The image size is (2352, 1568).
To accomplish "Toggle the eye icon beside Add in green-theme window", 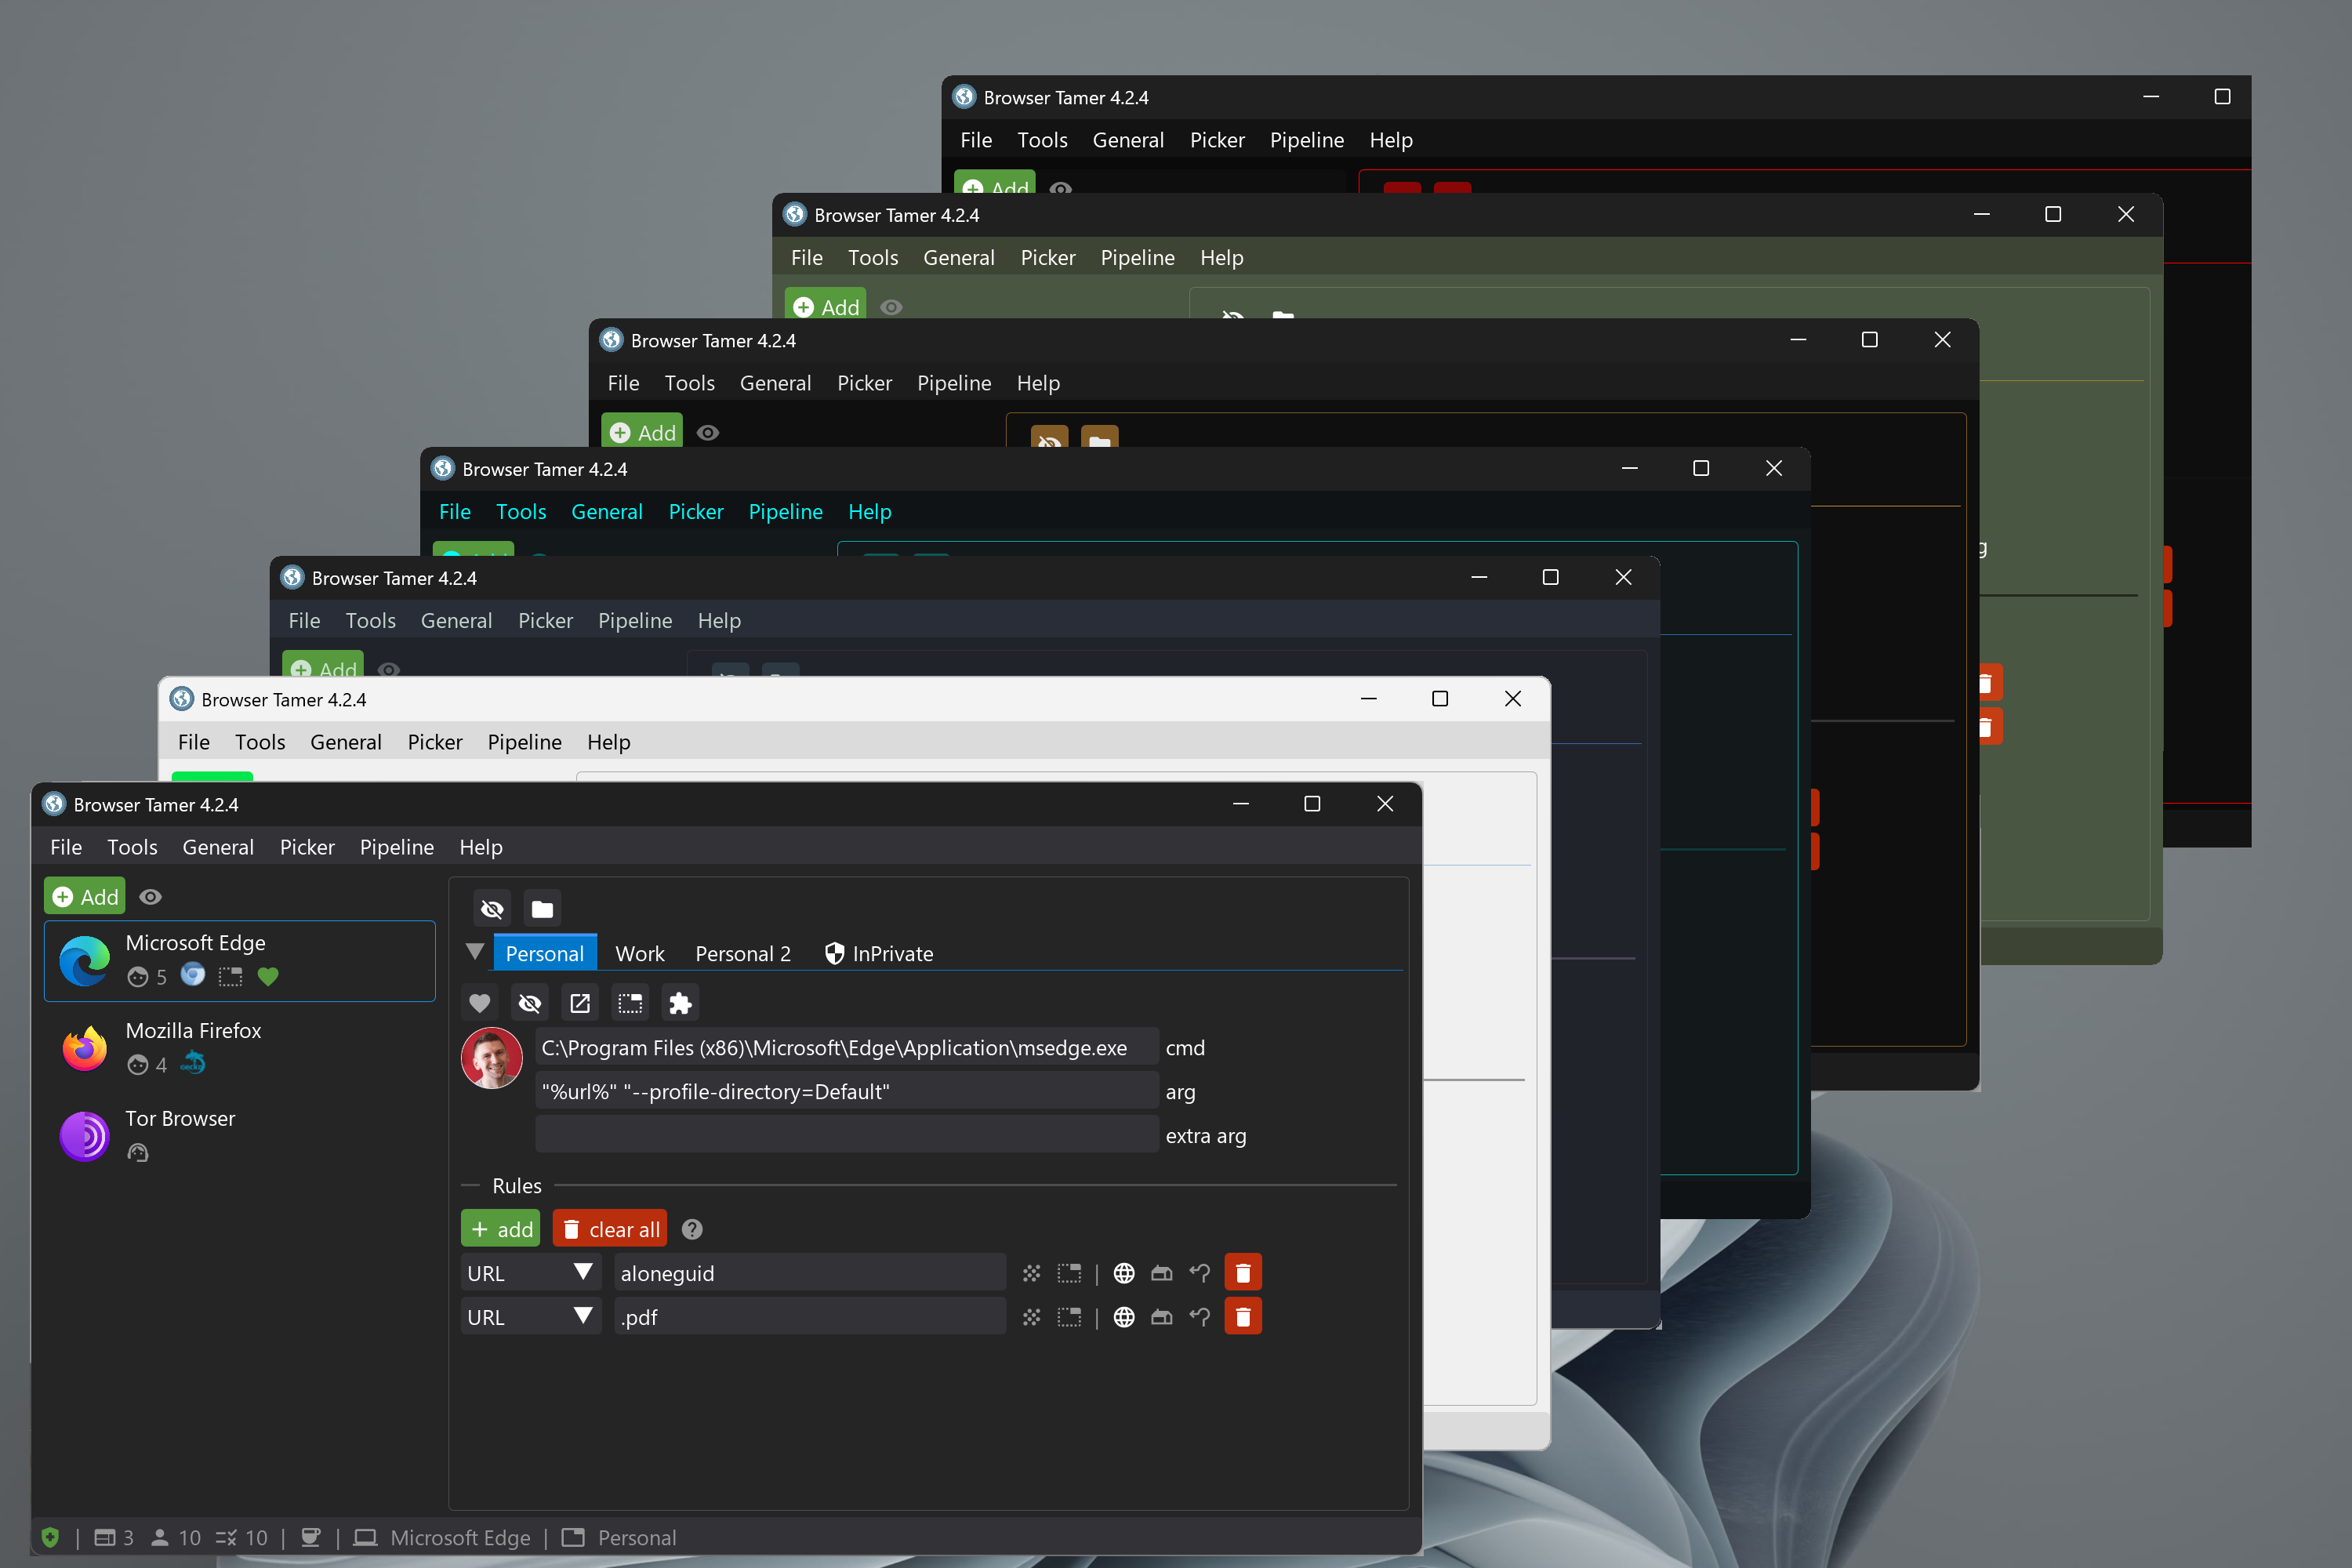I will pos(891,307).
